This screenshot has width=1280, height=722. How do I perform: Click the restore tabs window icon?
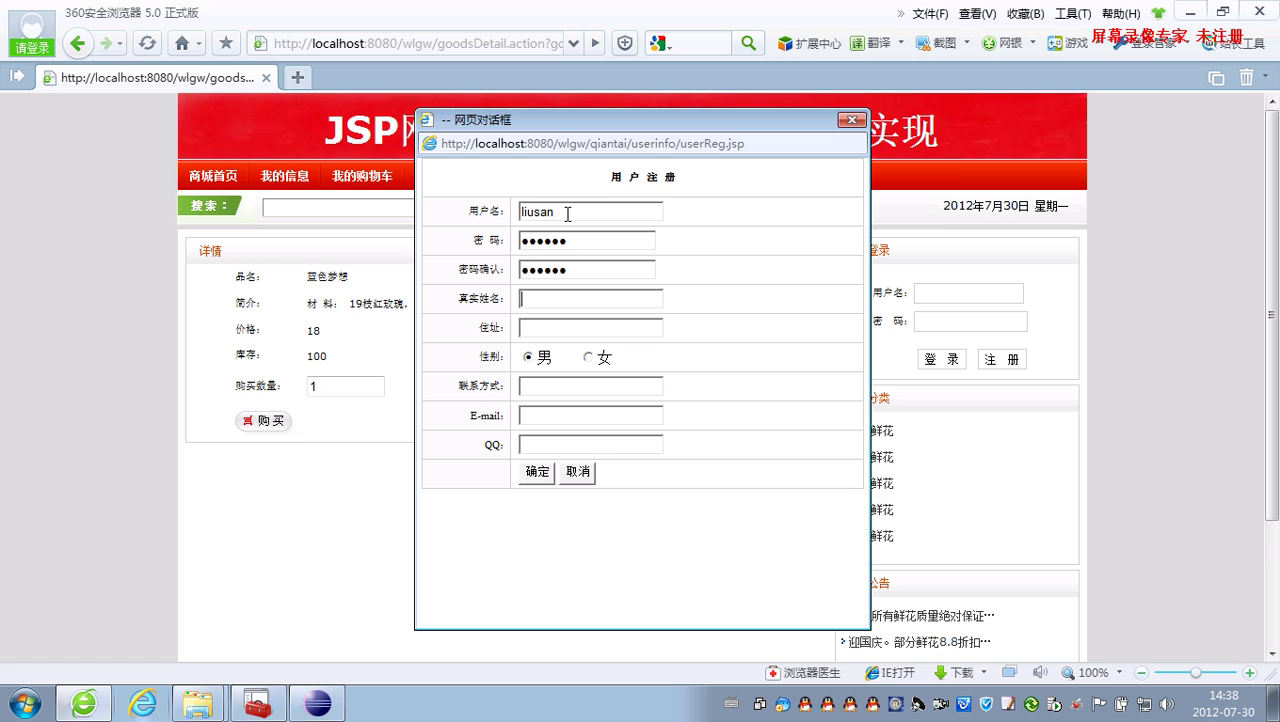pos(1216,77)
